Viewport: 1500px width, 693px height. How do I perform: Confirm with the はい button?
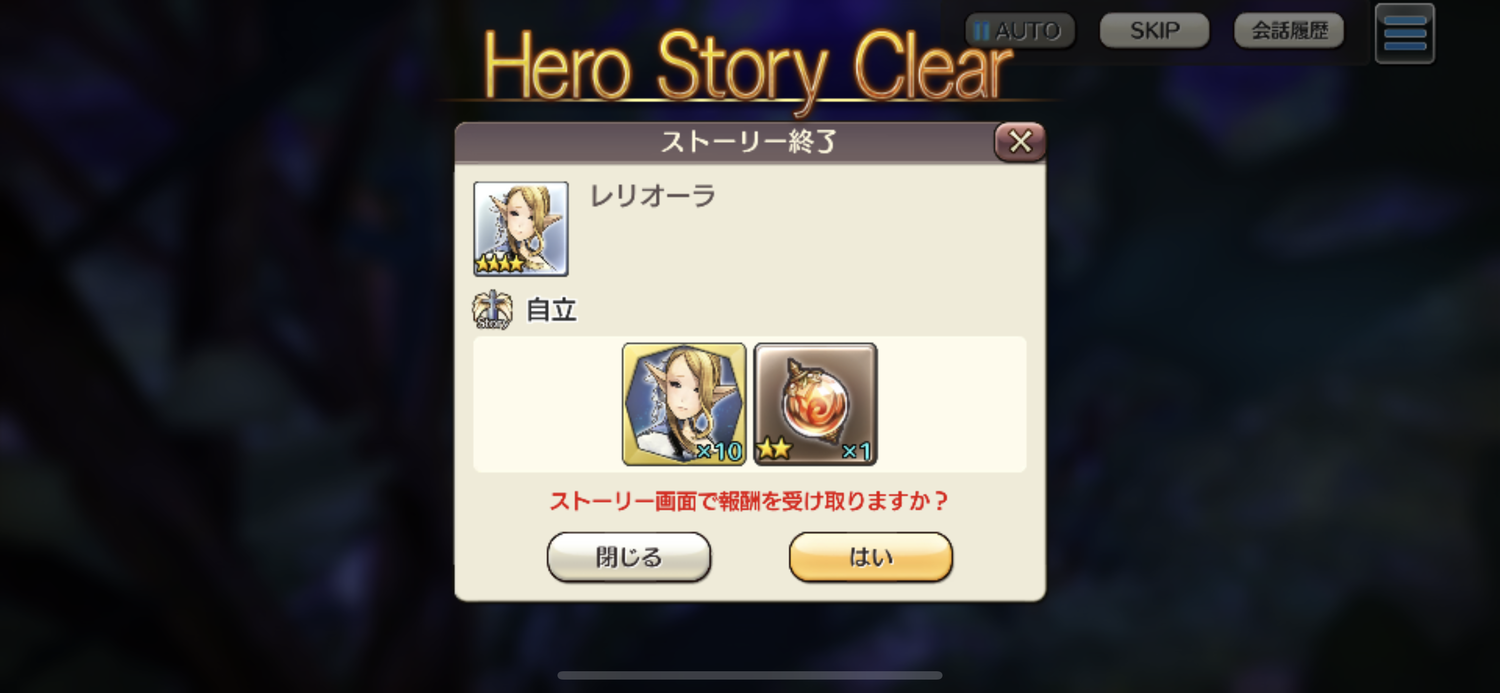tap(871, 557)
